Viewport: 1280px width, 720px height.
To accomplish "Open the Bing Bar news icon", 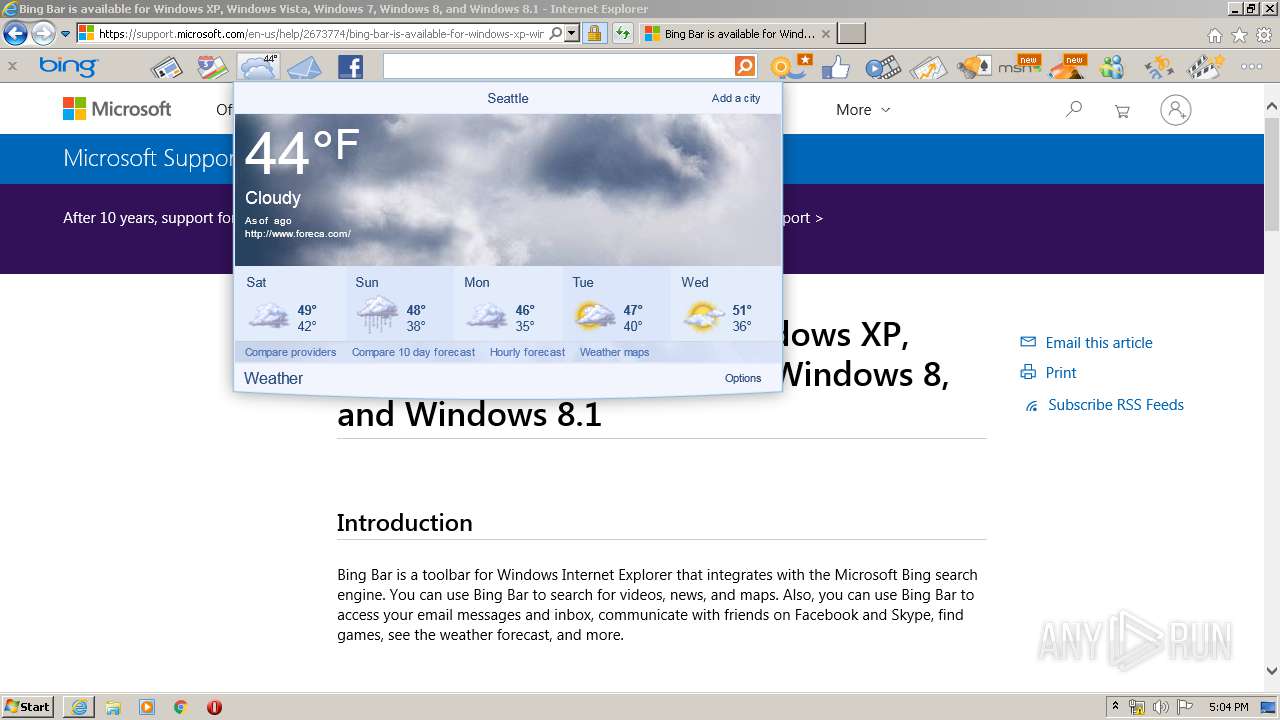I will point(166,67).
